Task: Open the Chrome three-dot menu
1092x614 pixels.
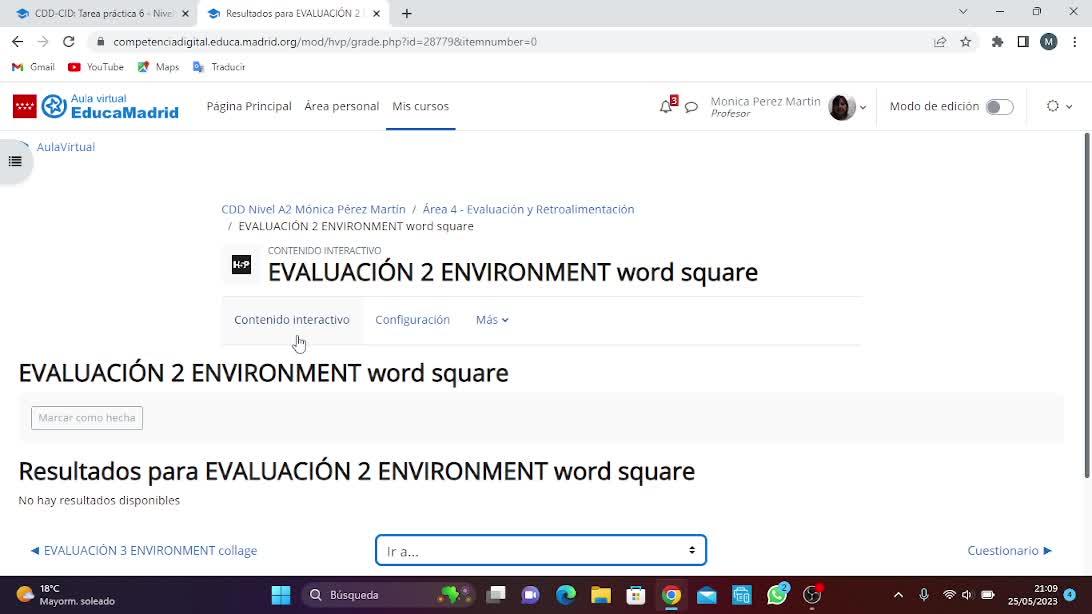Action: point(1075,42)
